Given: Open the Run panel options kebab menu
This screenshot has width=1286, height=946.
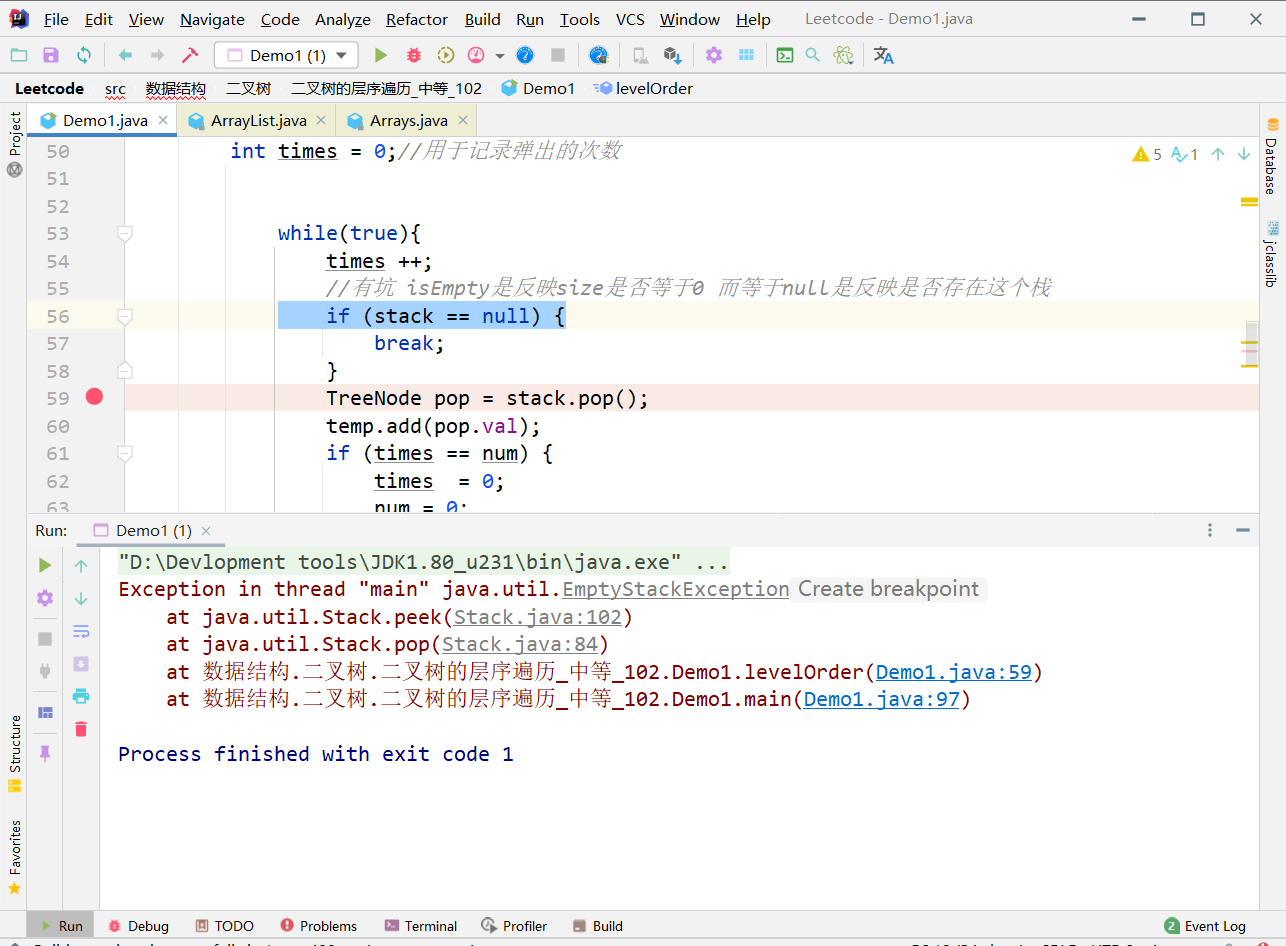Looking at the screenshot, I should pos(1208,530).
